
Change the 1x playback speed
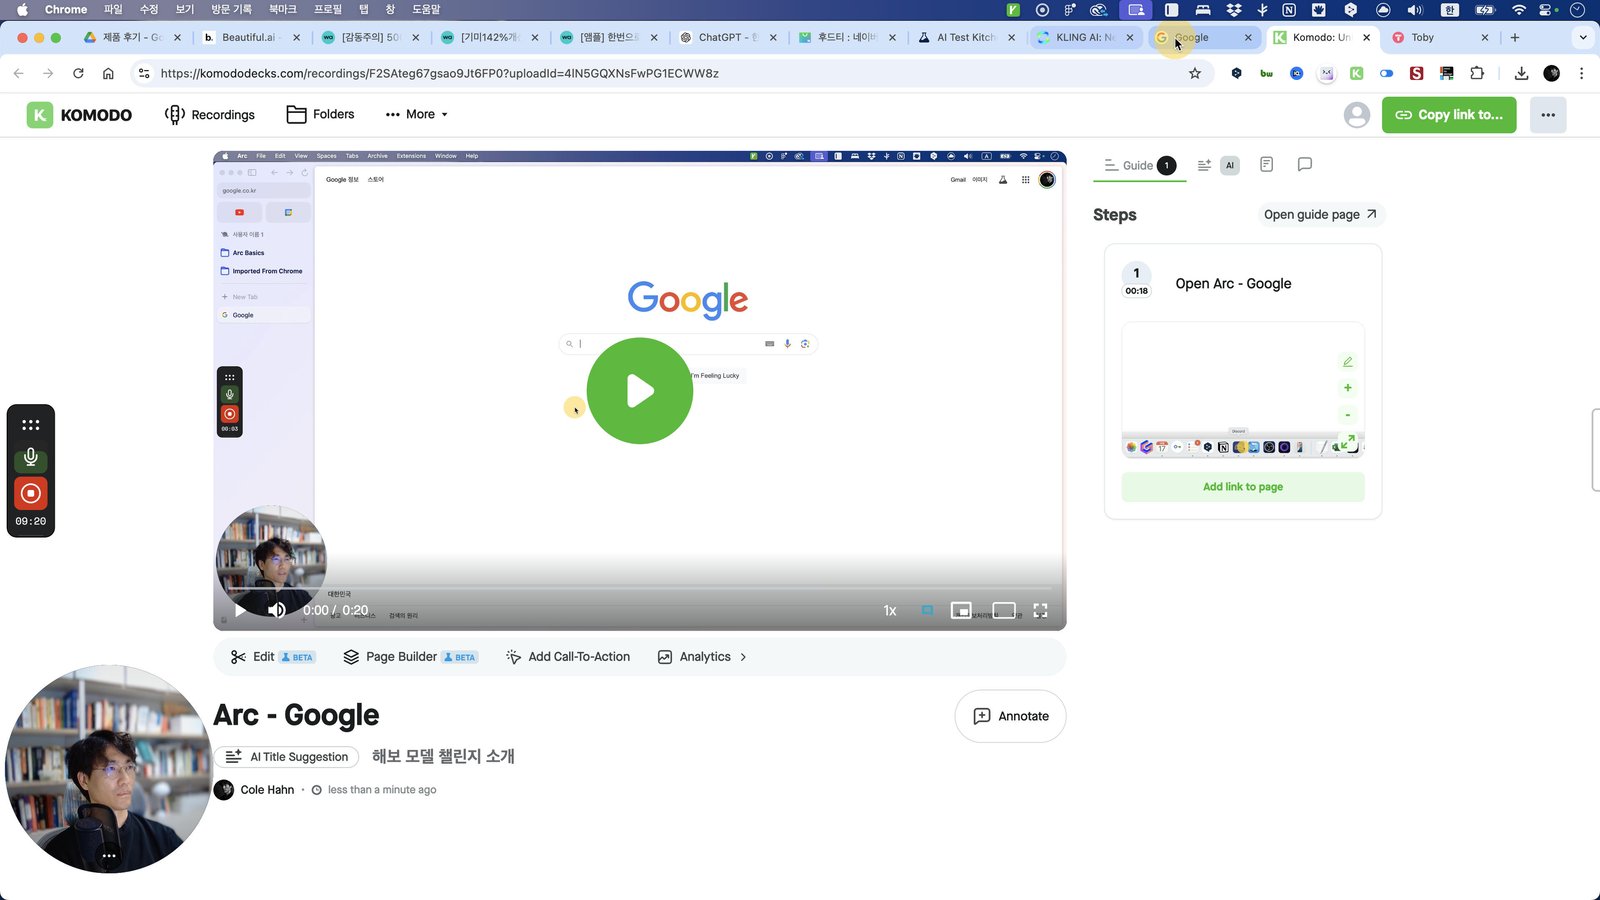tap(890, 610)
